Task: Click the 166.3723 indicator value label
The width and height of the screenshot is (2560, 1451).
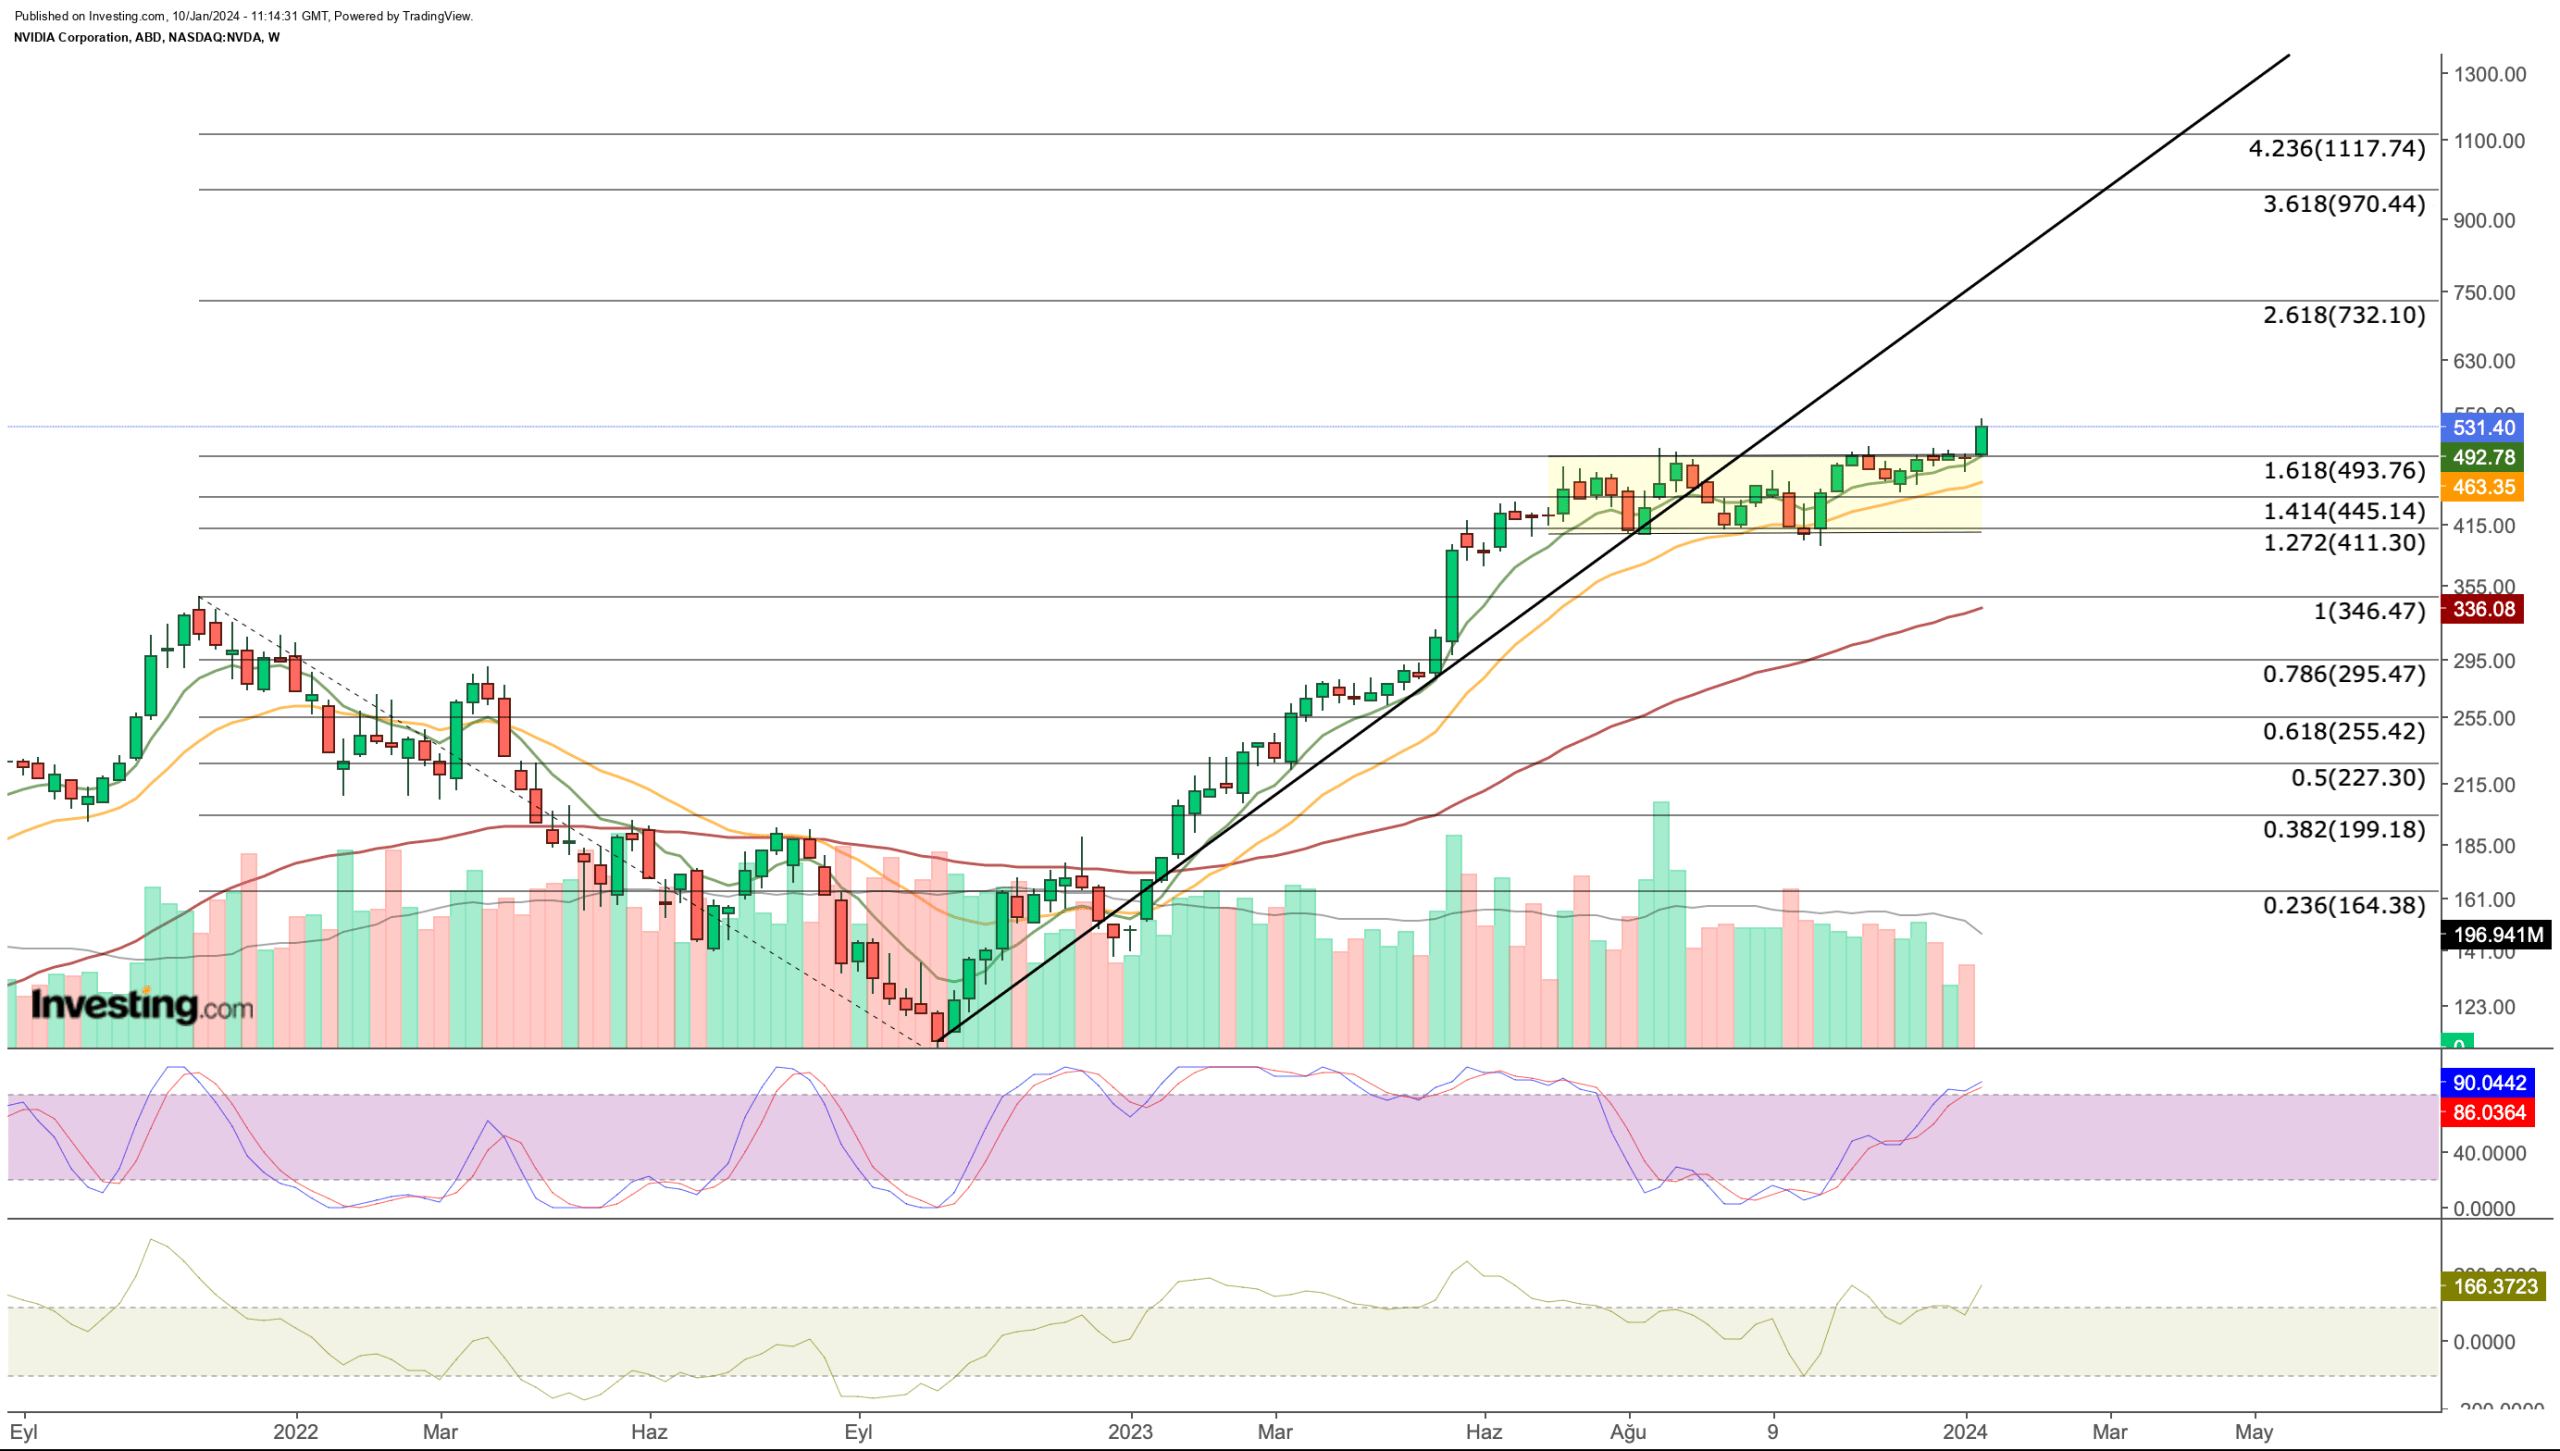Action: click(2494, 1287)
